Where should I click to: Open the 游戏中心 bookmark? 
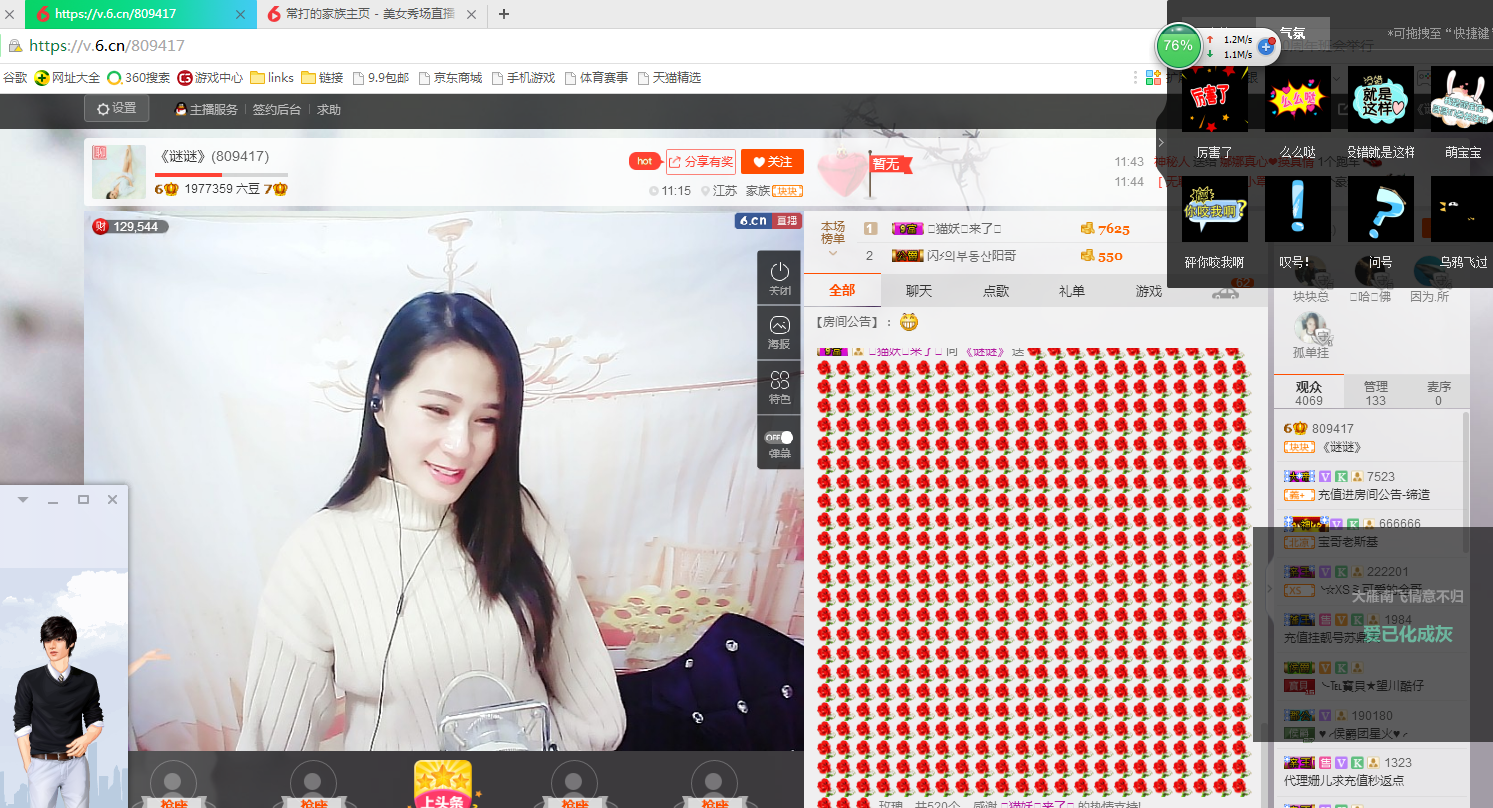[210, 77]
